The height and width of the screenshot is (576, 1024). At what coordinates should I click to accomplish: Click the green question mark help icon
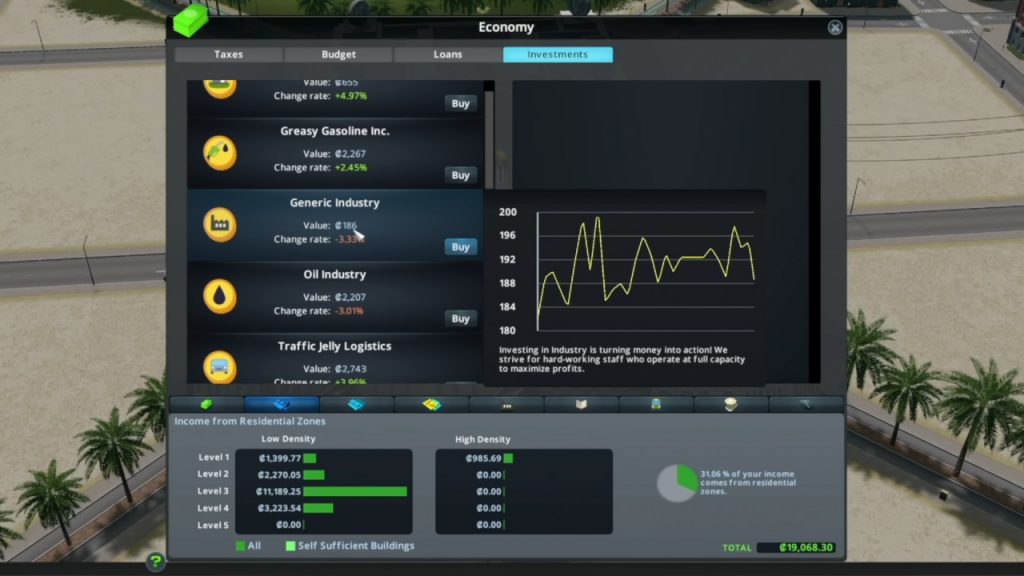click(x=155, y=562)
